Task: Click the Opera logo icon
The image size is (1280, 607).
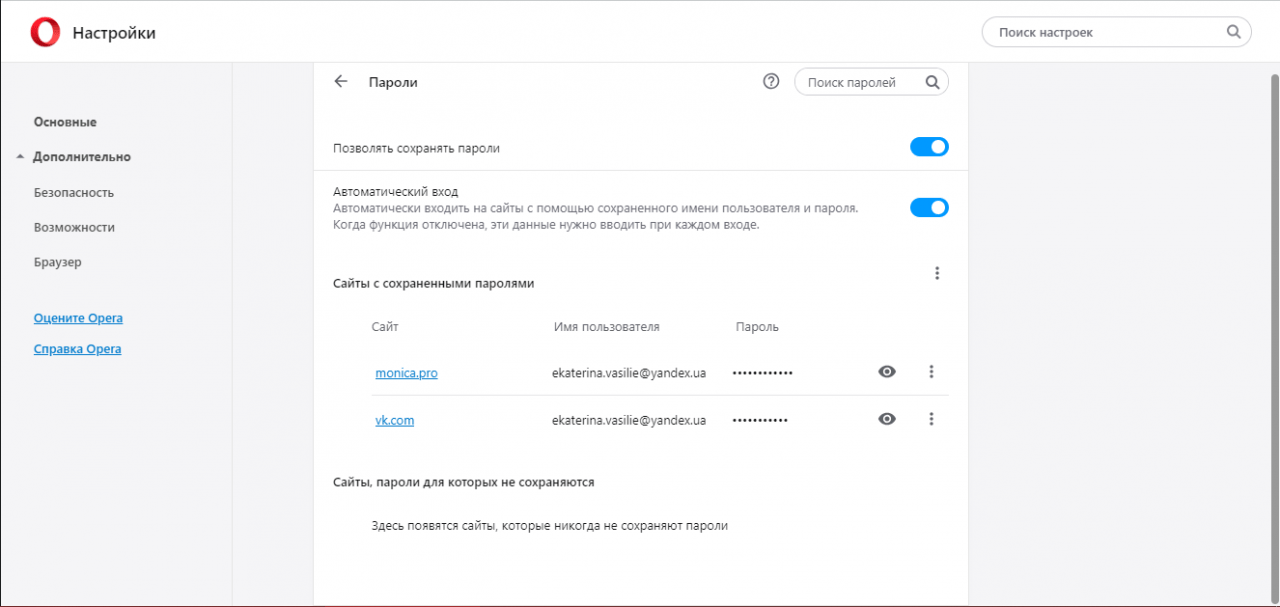Action: [x=45, y=33]
